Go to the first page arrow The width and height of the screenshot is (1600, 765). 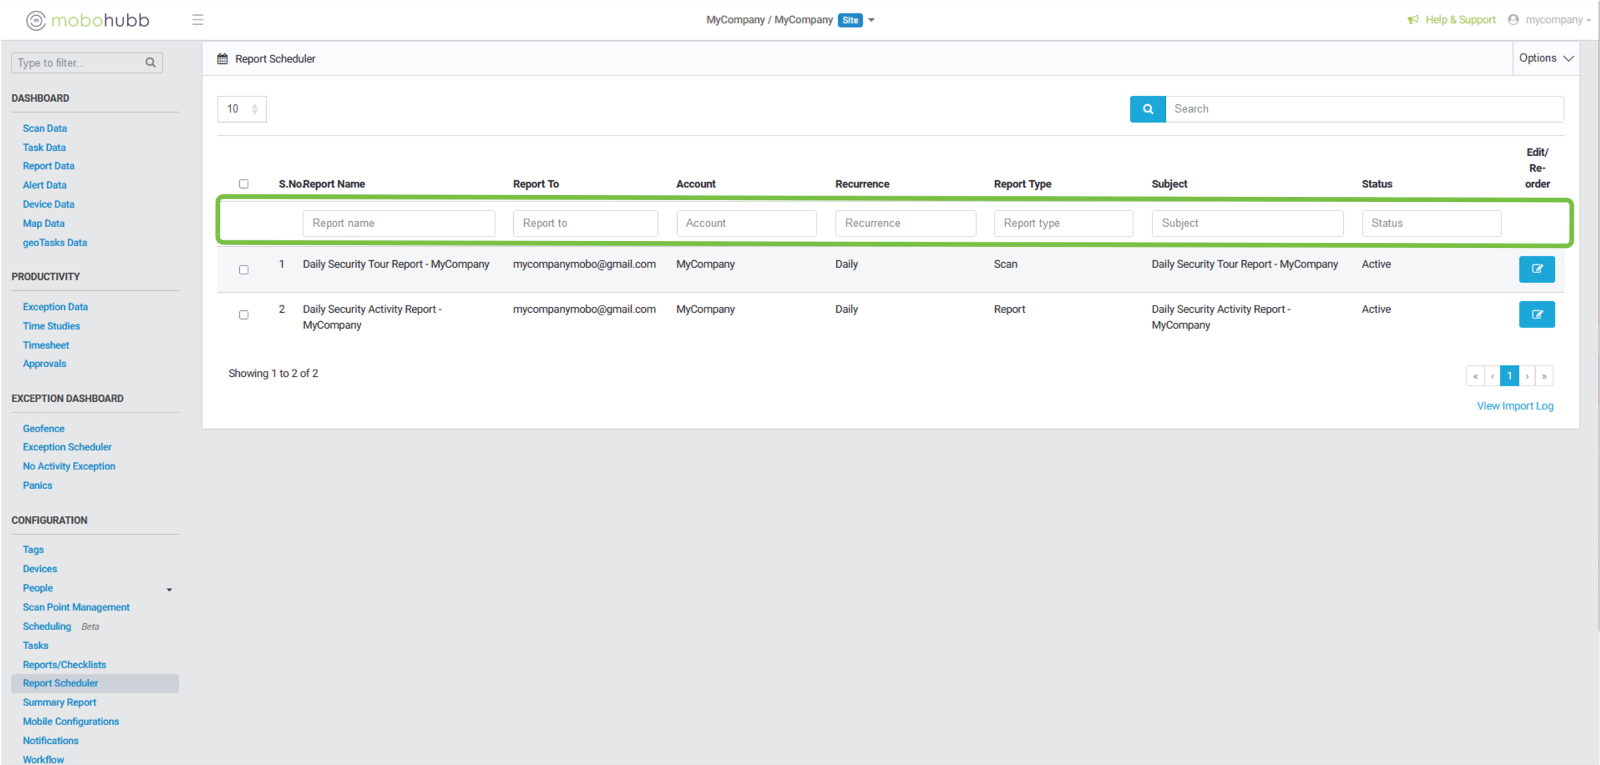[x=1475, y=376]
